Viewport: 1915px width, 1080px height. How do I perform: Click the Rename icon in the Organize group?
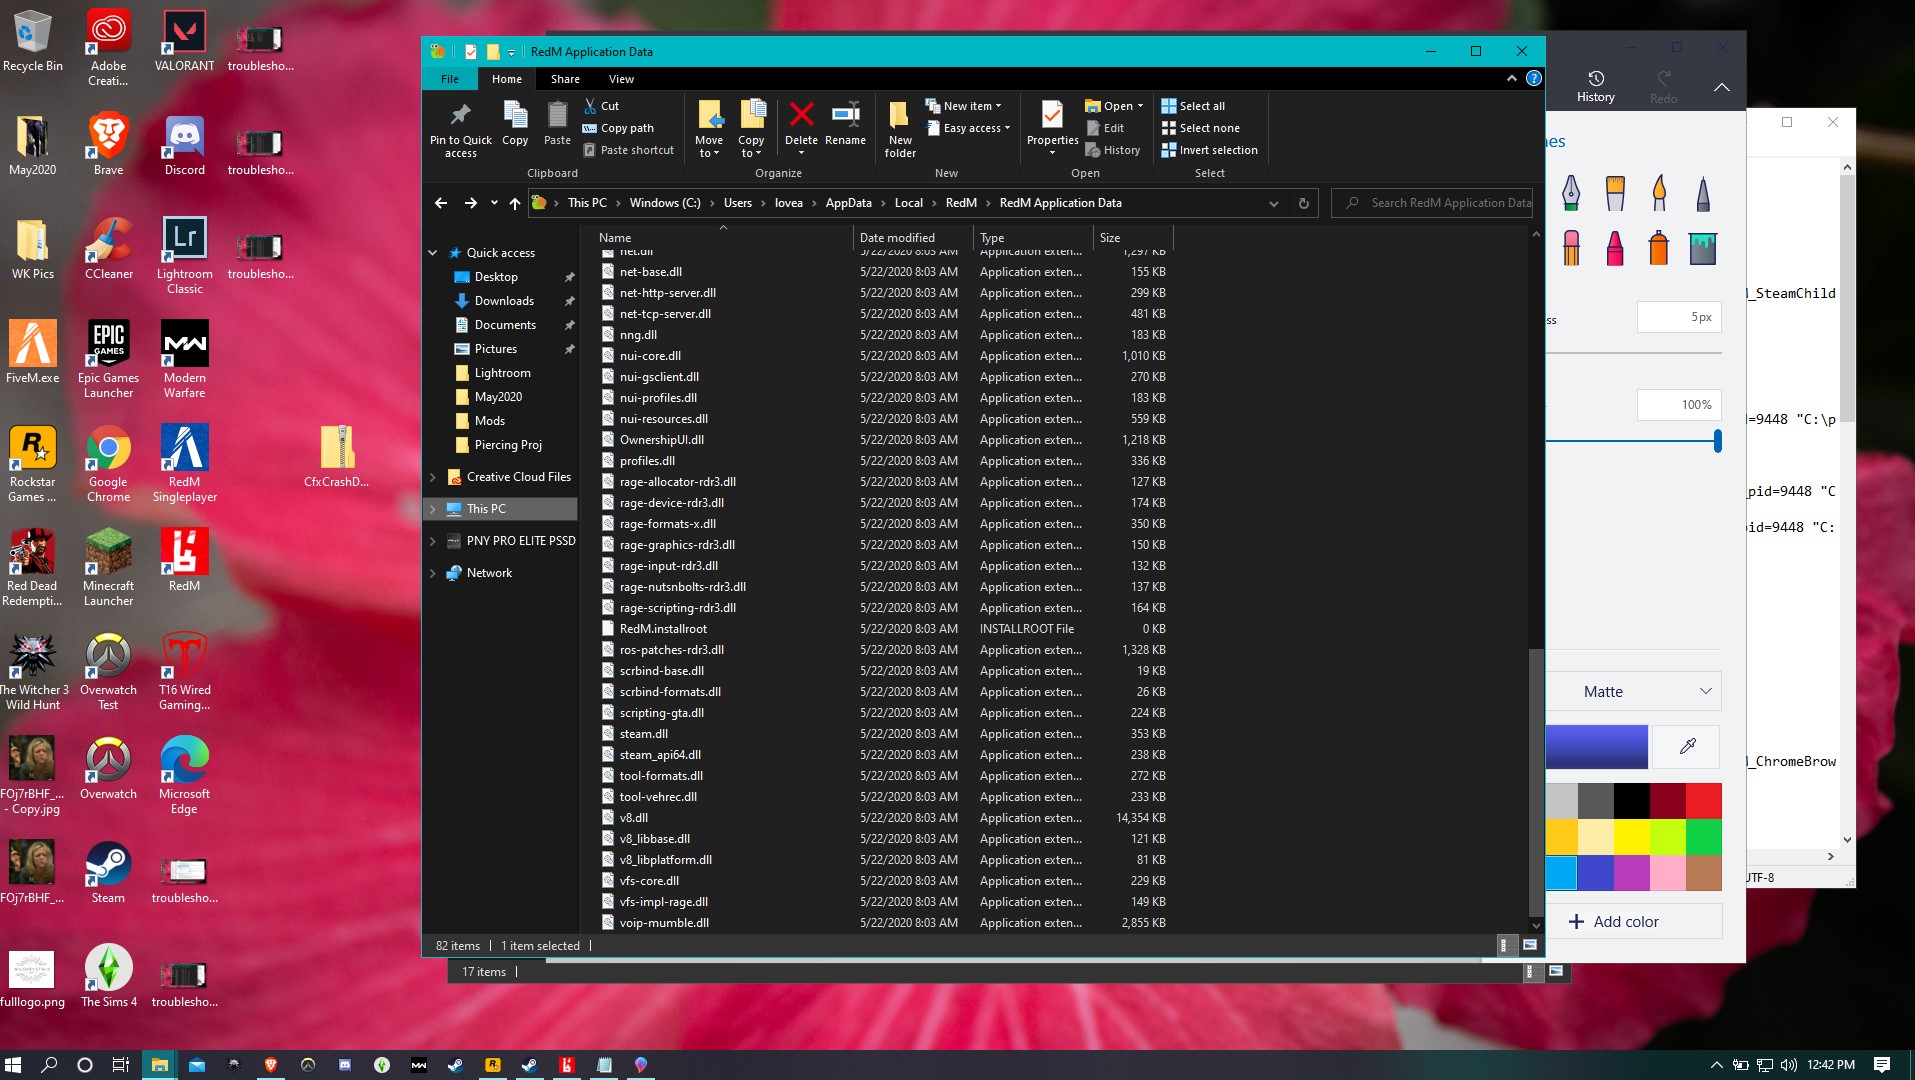[x=846, y=114]
